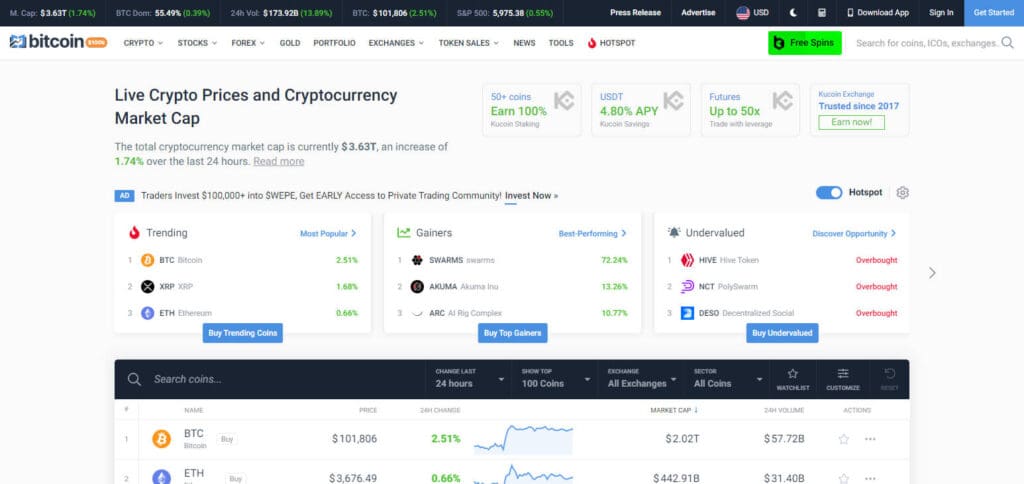The width and height of the screenshot is (1024, 484).
Task: Click the BTC price sparkline chart
Action: (523, 439)
